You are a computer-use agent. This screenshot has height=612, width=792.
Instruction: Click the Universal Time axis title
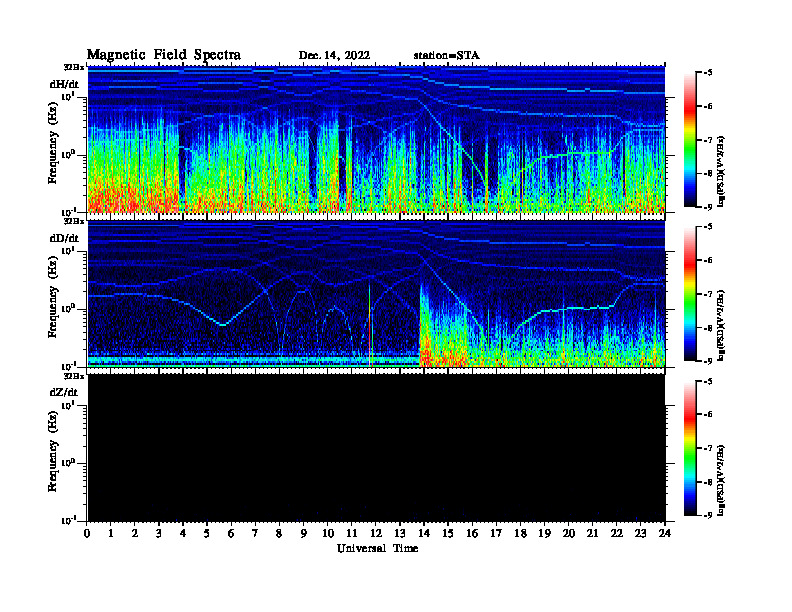coord(377,548)
